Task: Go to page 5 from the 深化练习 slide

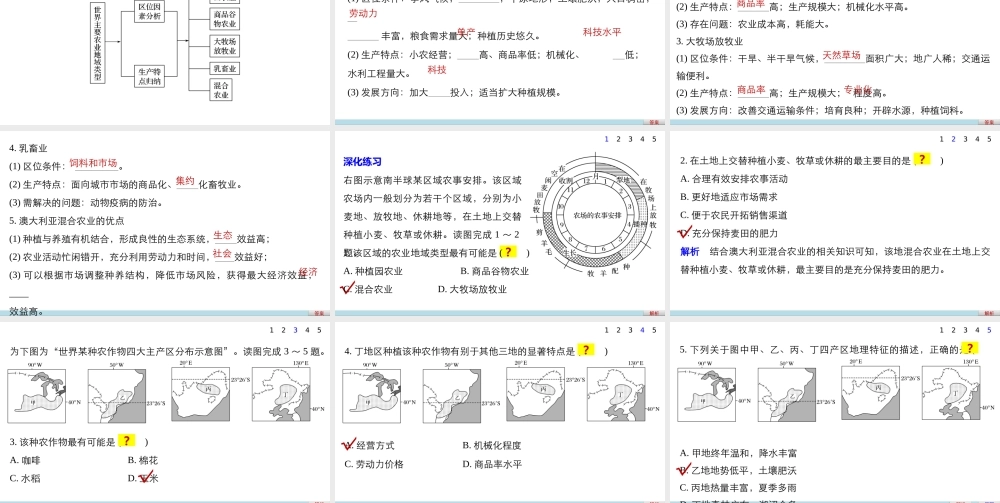Action: pyautogui.click(x=654, y=139)
